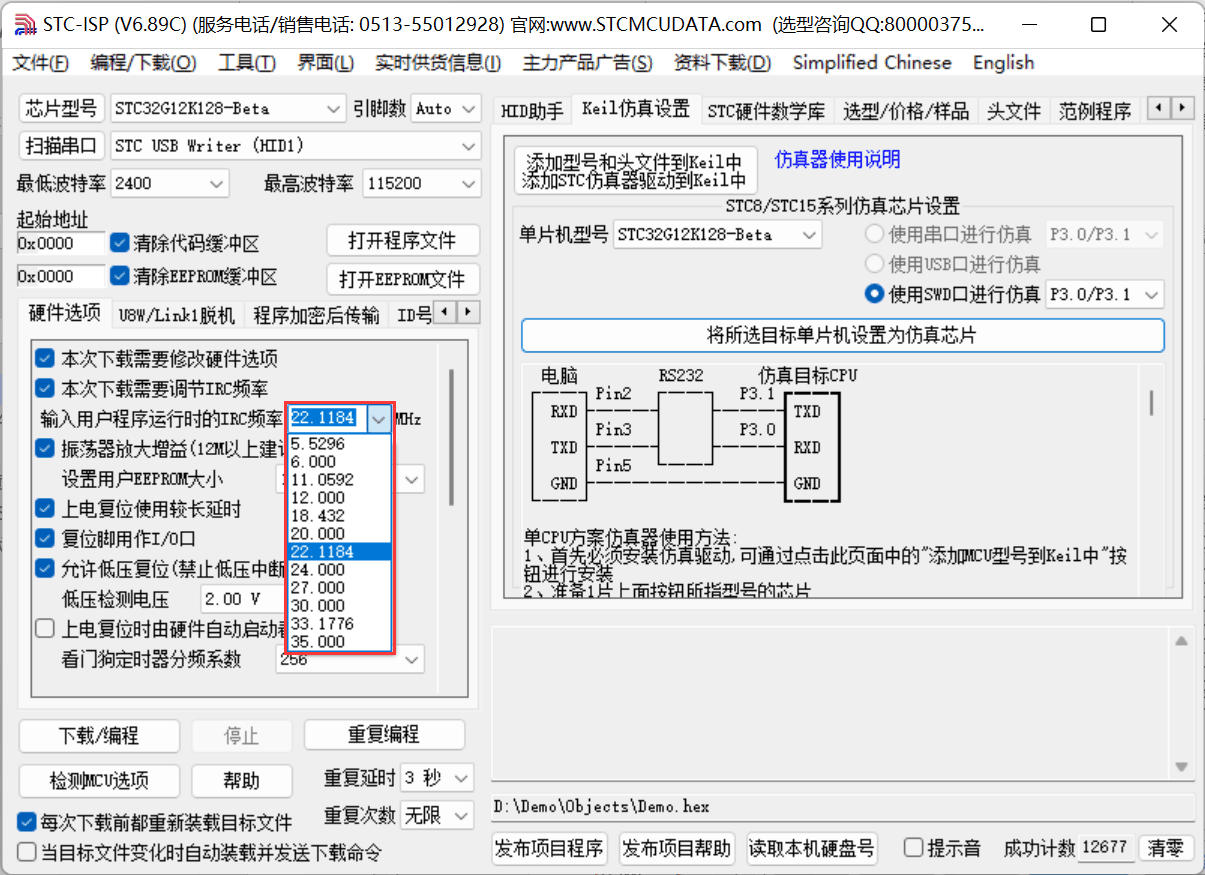Open the 看门狗定时器分频系数 dropdown
The width and height of the screenshot is (1205, 875).
349,660
